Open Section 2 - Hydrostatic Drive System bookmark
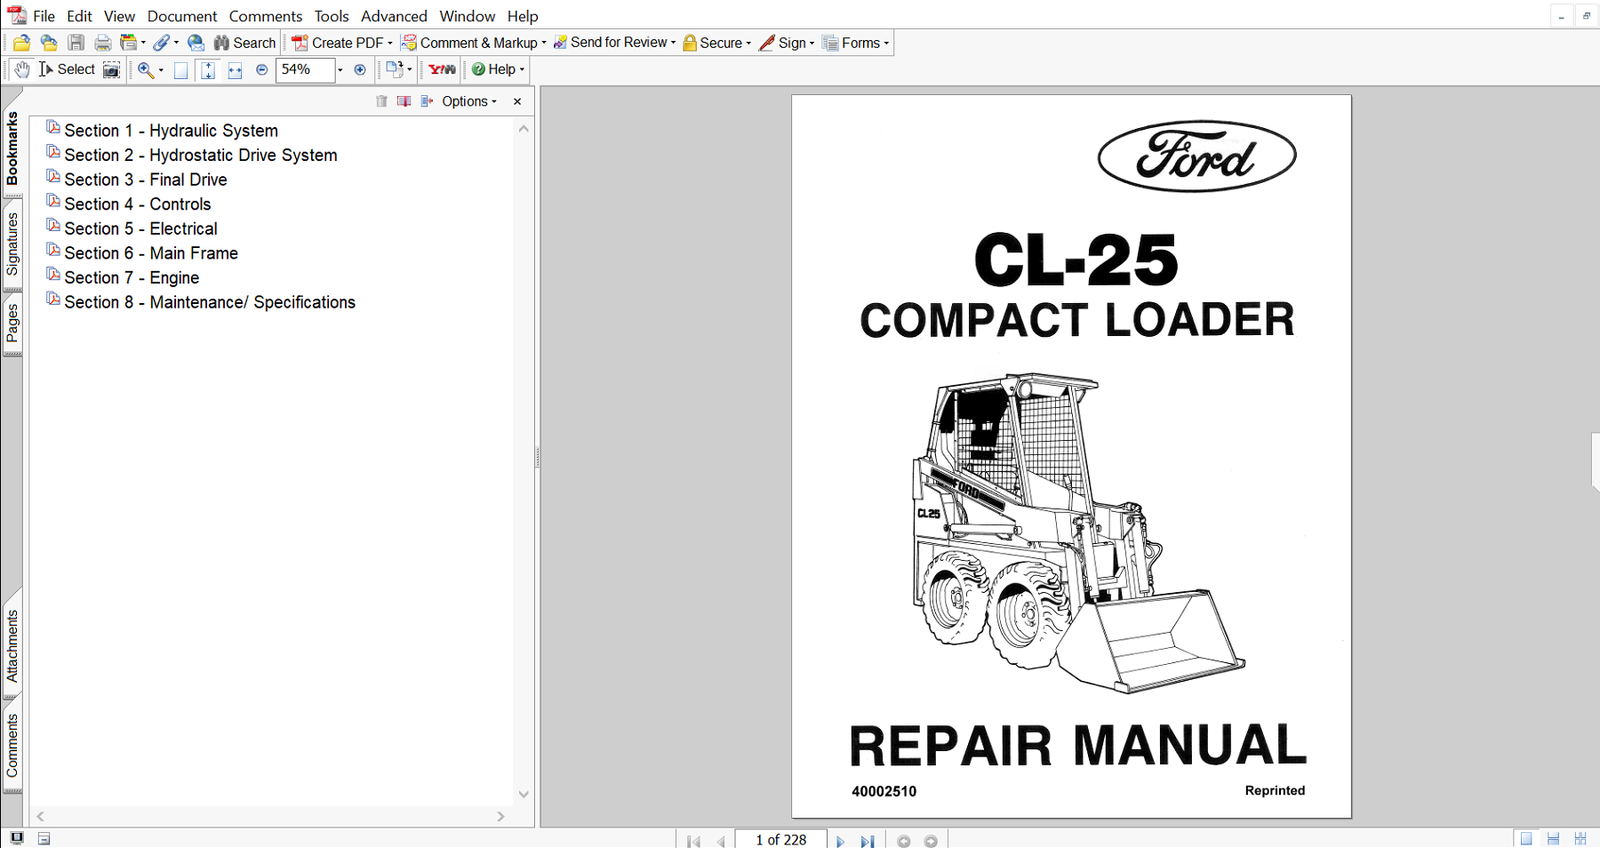The height and width of the screenshot is (848, 1600). [x=200, y=155]
